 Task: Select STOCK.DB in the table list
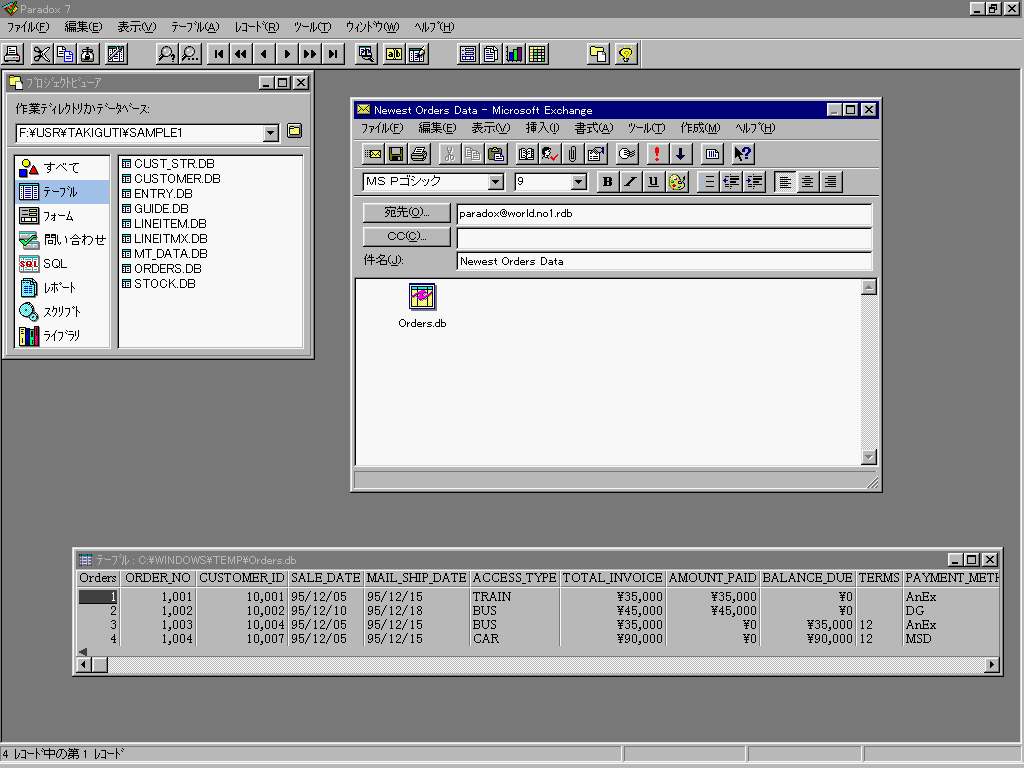pos(159,284)
